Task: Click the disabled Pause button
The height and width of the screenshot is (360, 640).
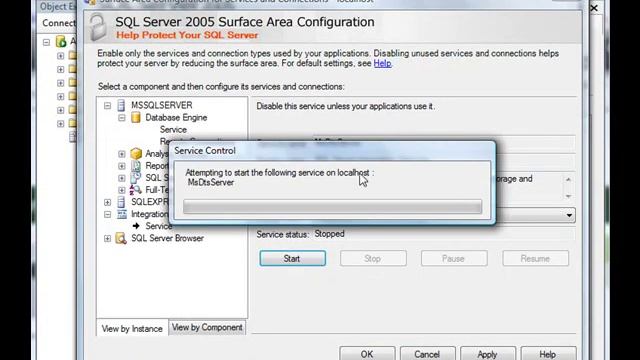Action: tap(454, 258)
